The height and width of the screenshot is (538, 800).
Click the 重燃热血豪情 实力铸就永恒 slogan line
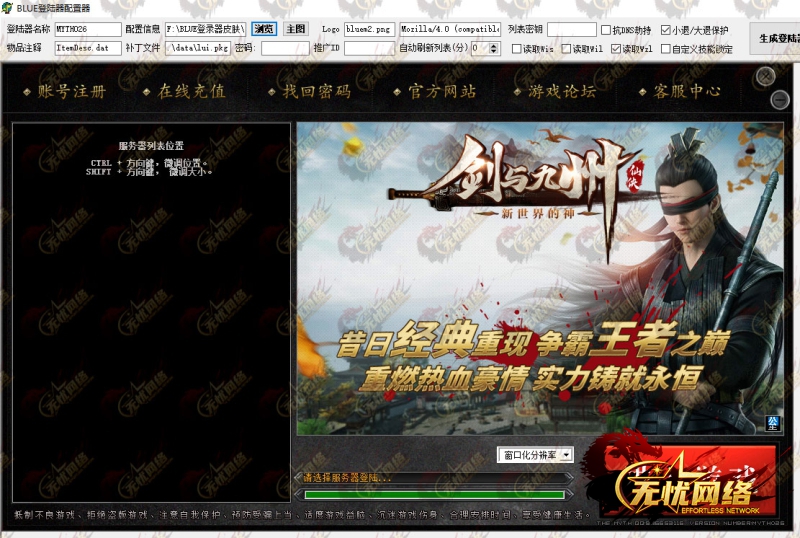click(x=531, y=378)
